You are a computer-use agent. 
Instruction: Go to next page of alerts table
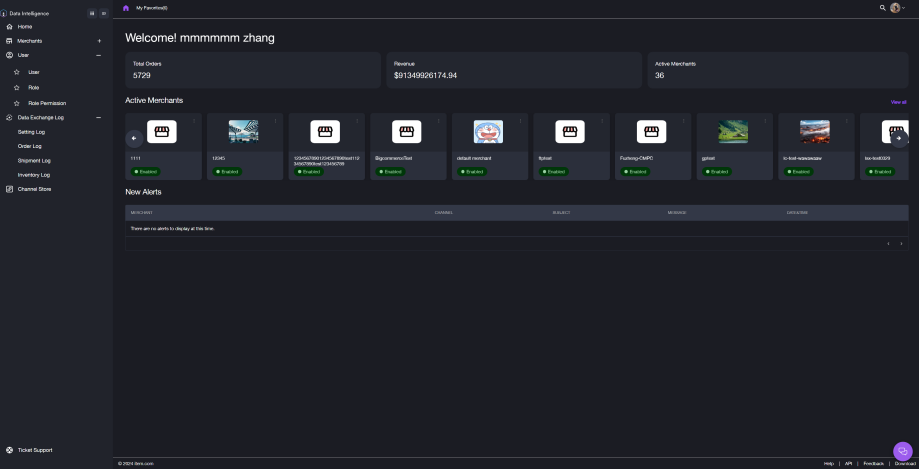901,243
